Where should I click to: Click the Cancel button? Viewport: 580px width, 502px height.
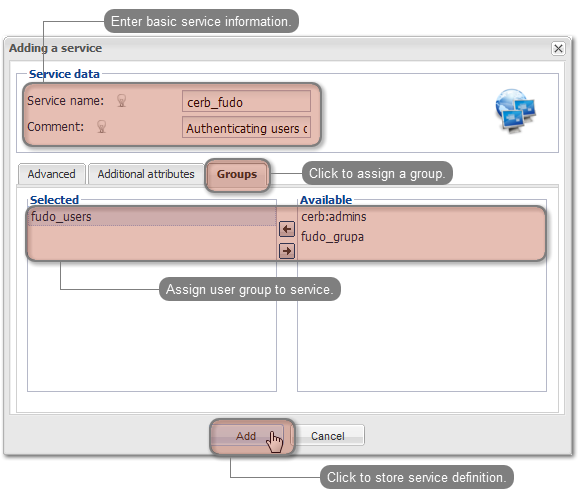tap(328, 436)
